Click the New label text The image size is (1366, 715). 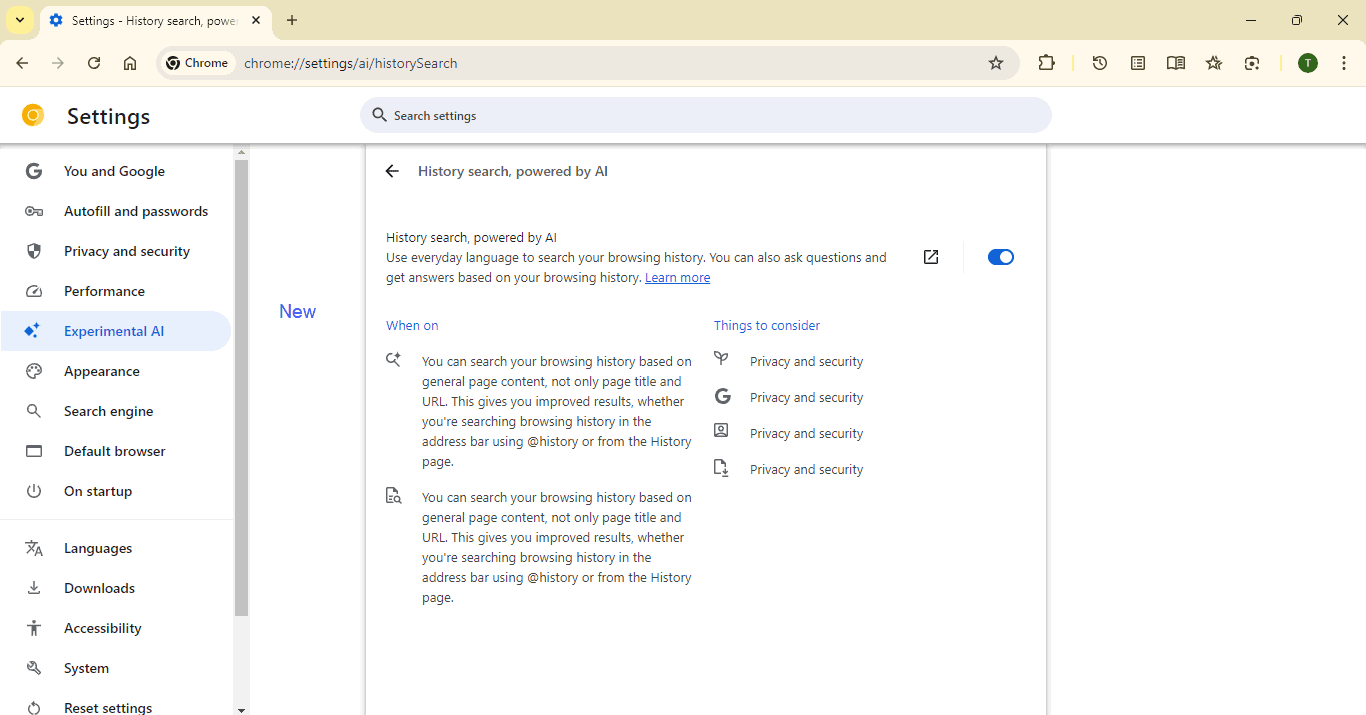297,311
